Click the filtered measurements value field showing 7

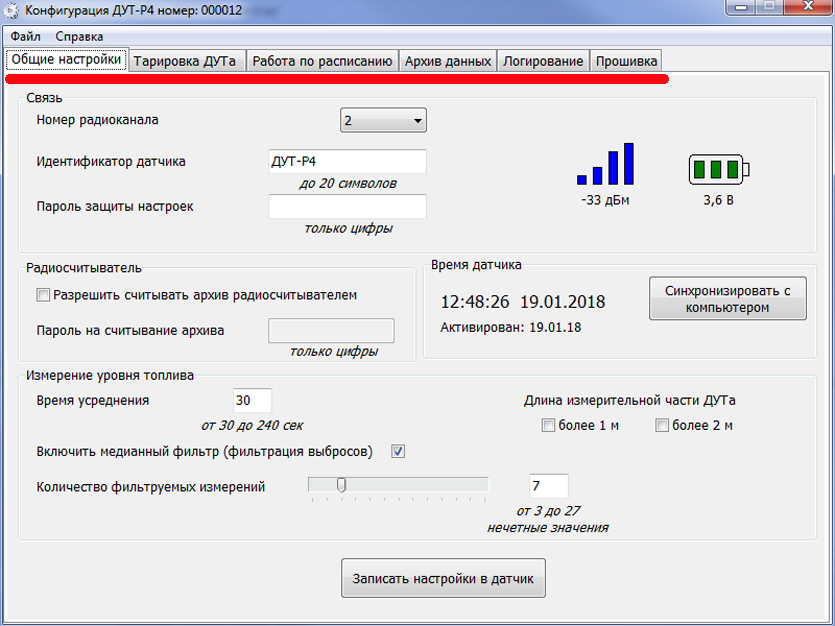[549, 486]
